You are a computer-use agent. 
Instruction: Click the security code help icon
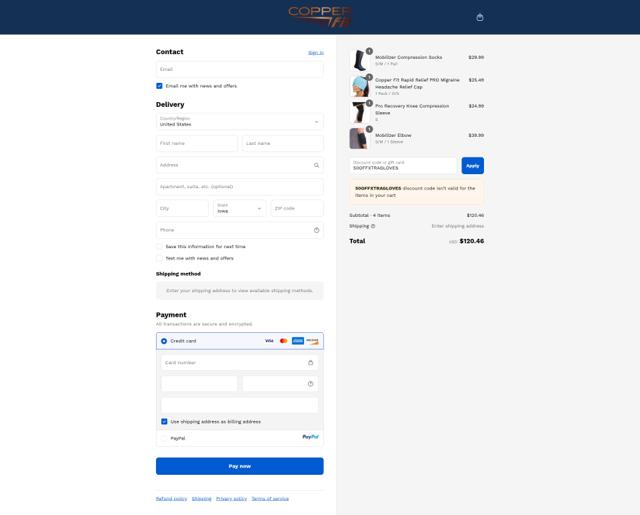coord(311,384)
